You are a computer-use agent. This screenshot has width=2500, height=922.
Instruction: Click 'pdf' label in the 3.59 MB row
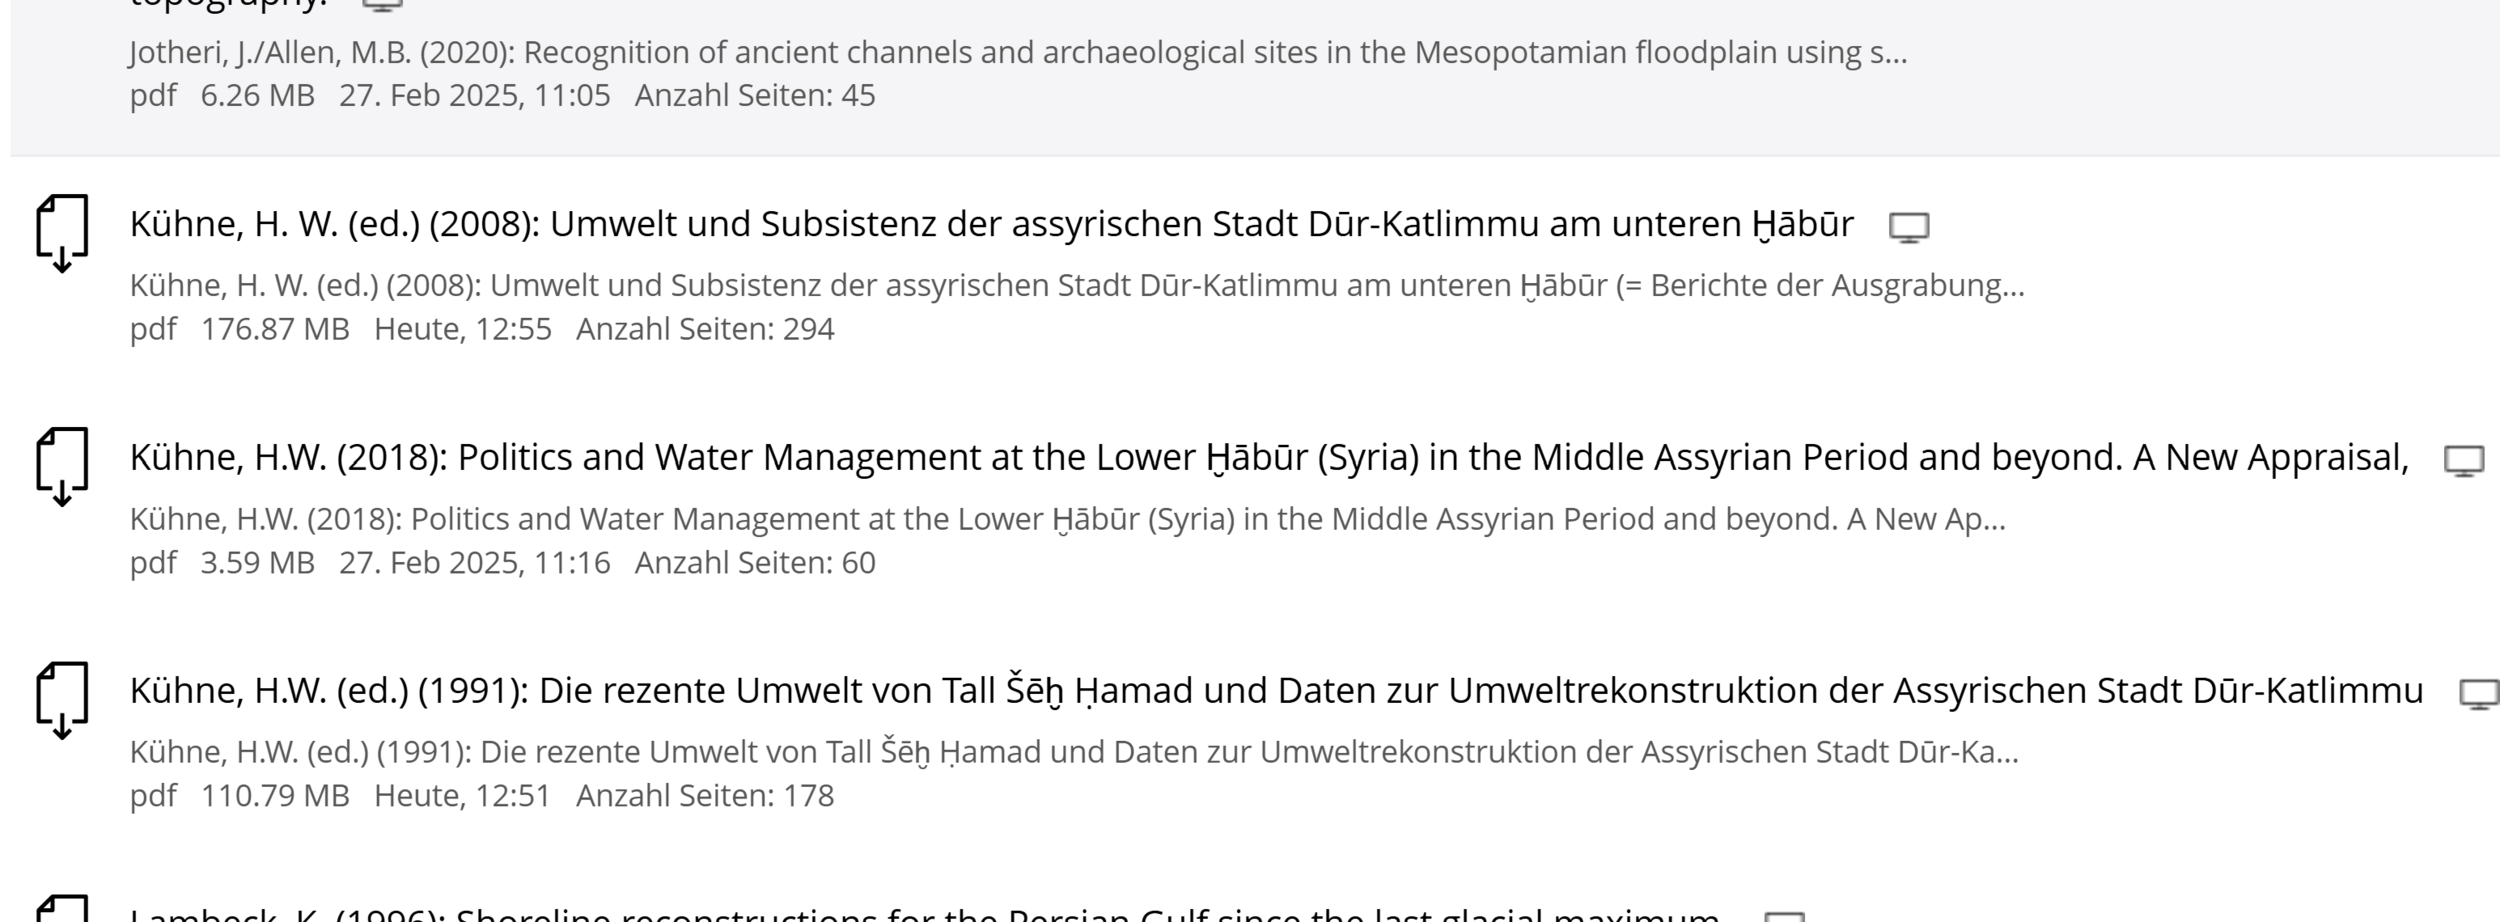tap(153, 564)
